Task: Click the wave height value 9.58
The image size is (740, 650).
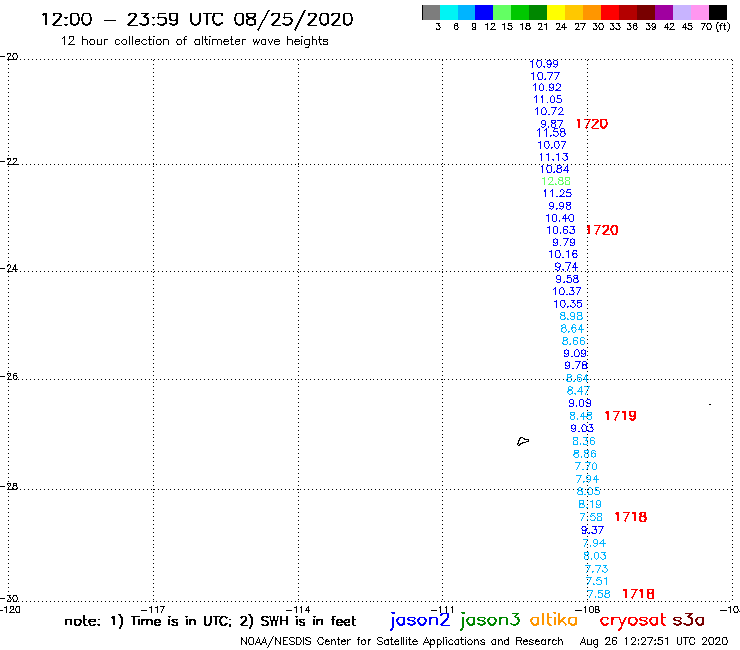Action: tap(567, 279)
